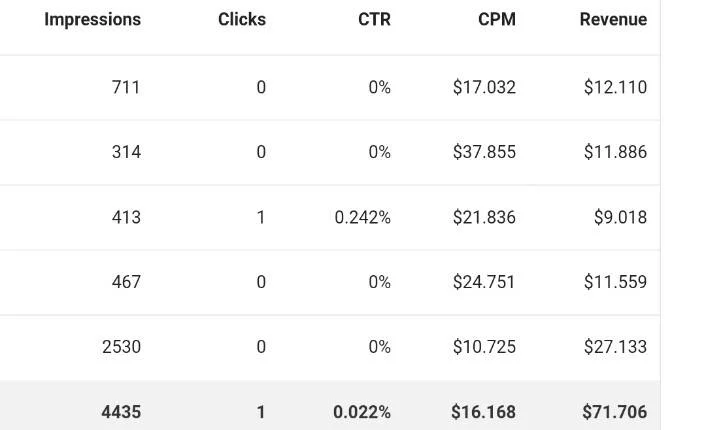Image resolution: width=706 pixels, height=430 pixels.
Task: Click the $17.032 CPM value
Action: (484, 87)
